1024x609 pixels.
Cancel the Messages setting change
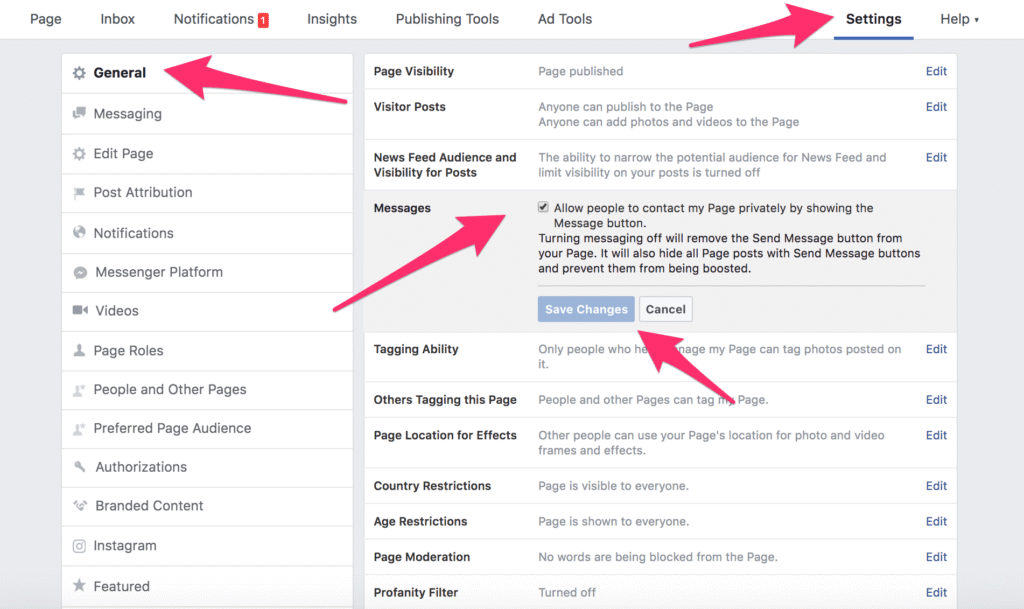(665, 309)
